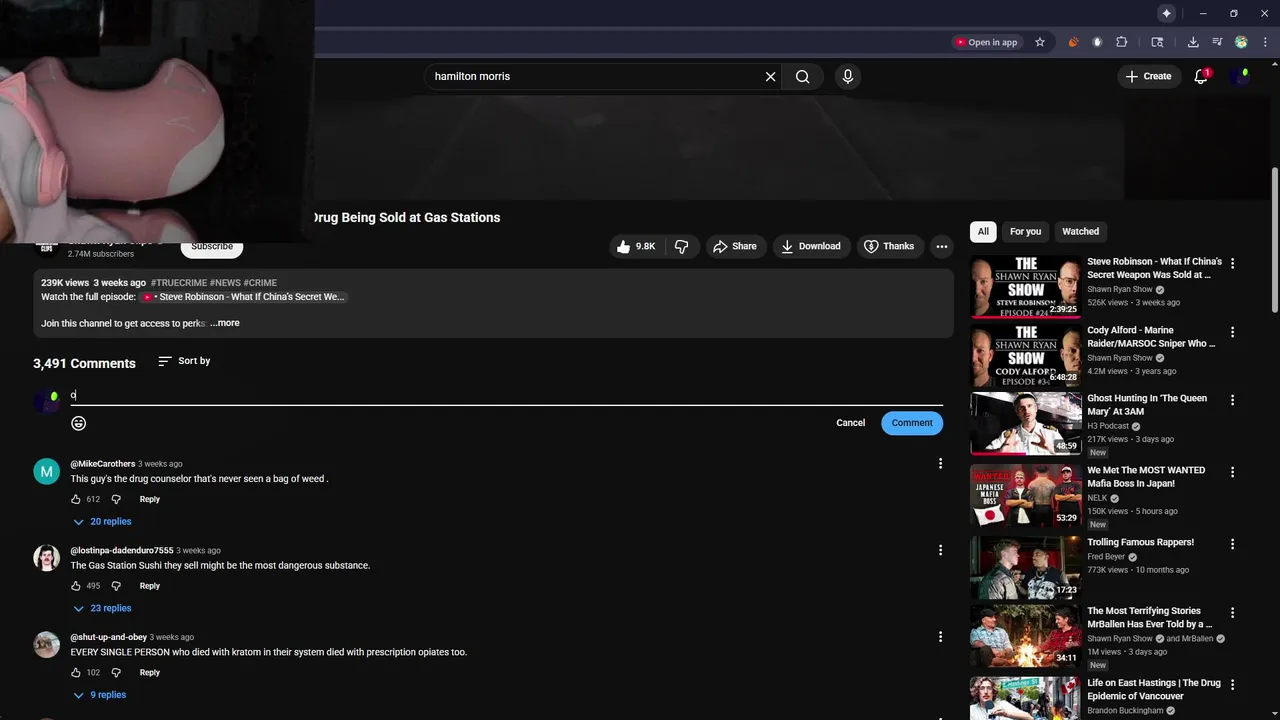Reply to lostinpa-dadenduro7555's comment

[x=149, y=586]
